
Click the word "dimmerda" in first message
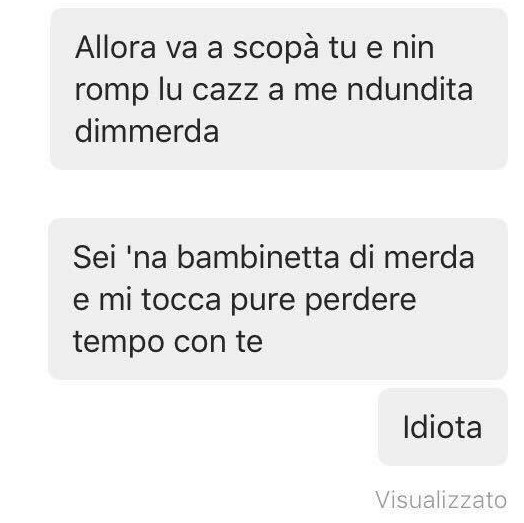pyautogui.click(x=147, y=131)
